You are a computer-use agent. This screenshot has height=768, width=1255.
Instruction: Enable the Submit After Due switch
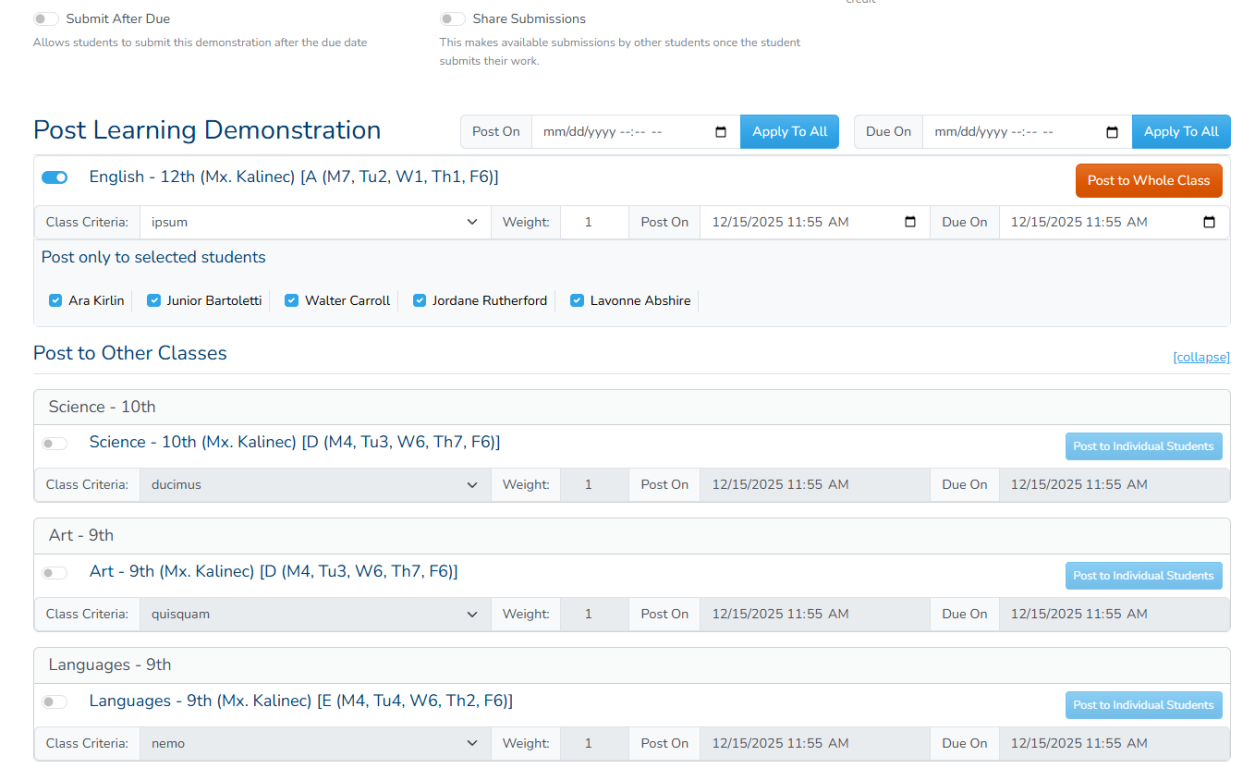point(46,19)
